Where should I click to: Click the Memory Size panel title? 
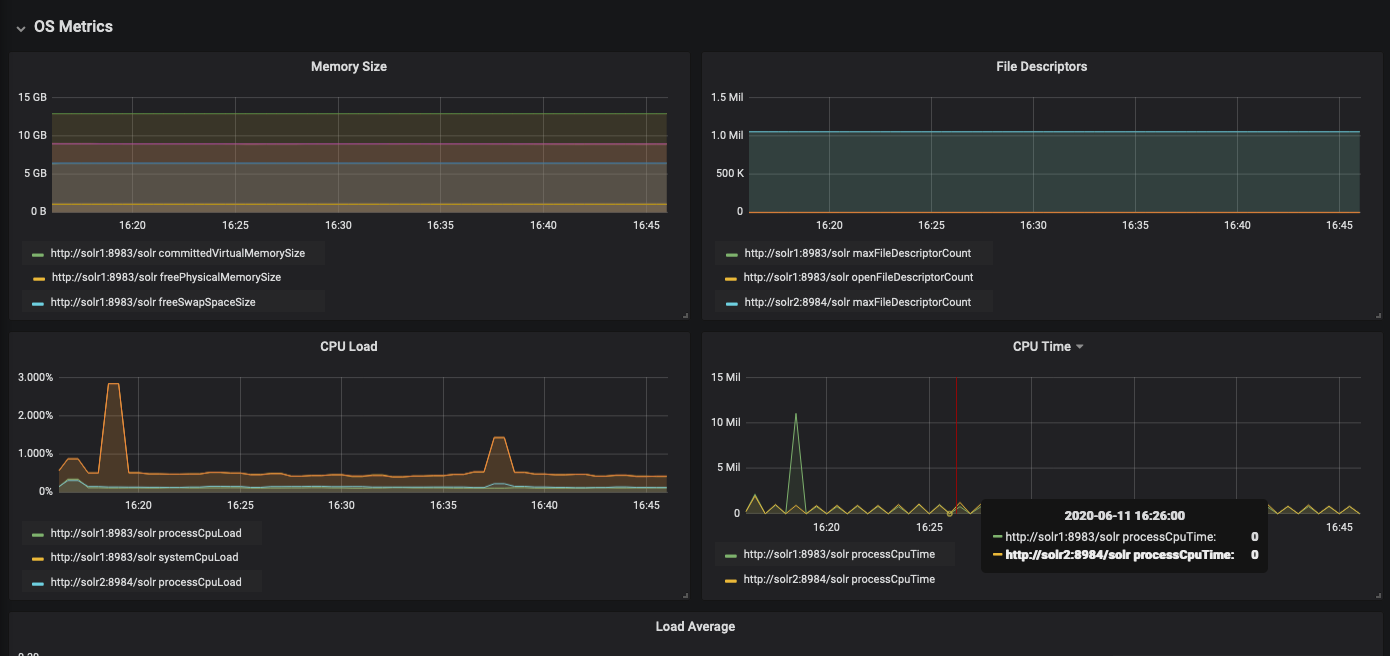[348, 67]
